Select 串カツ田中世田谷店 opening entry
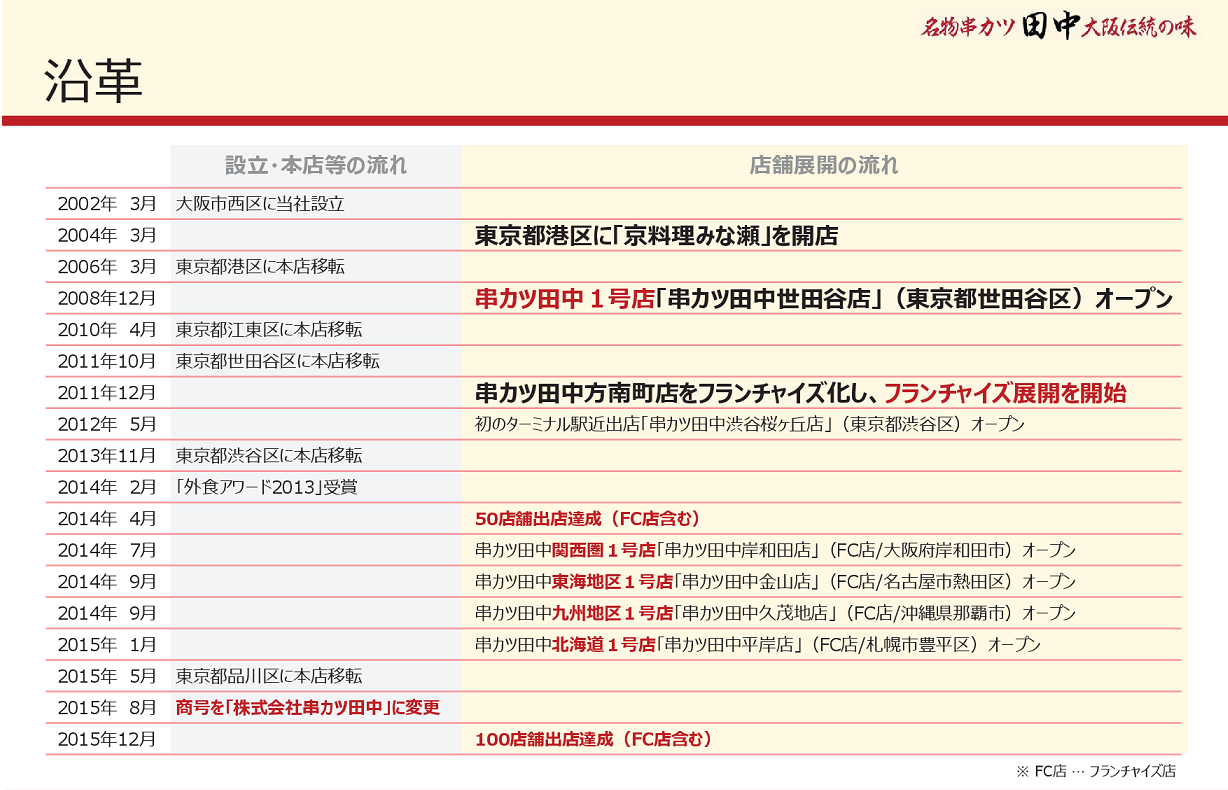The image size is (1228, 790). pyautogui.click(x=823, y=299)
